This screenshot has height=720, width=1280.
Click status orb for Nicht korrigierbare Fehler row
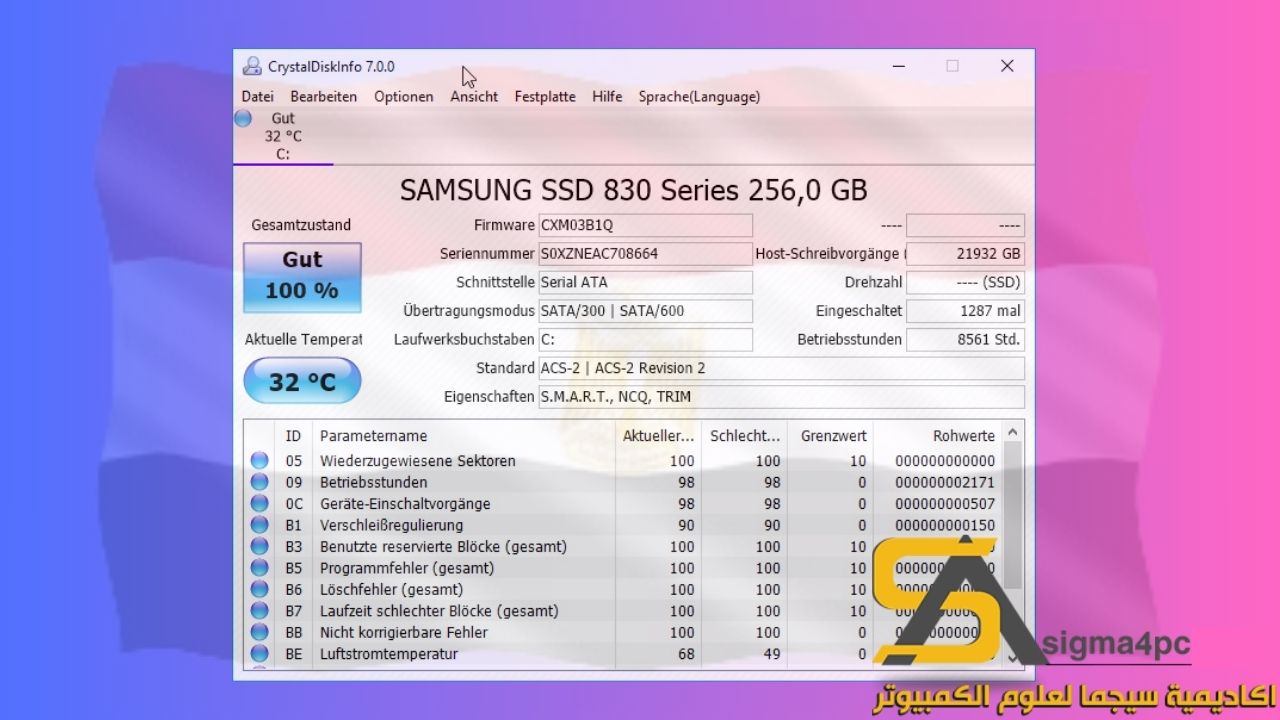(260, 633)
